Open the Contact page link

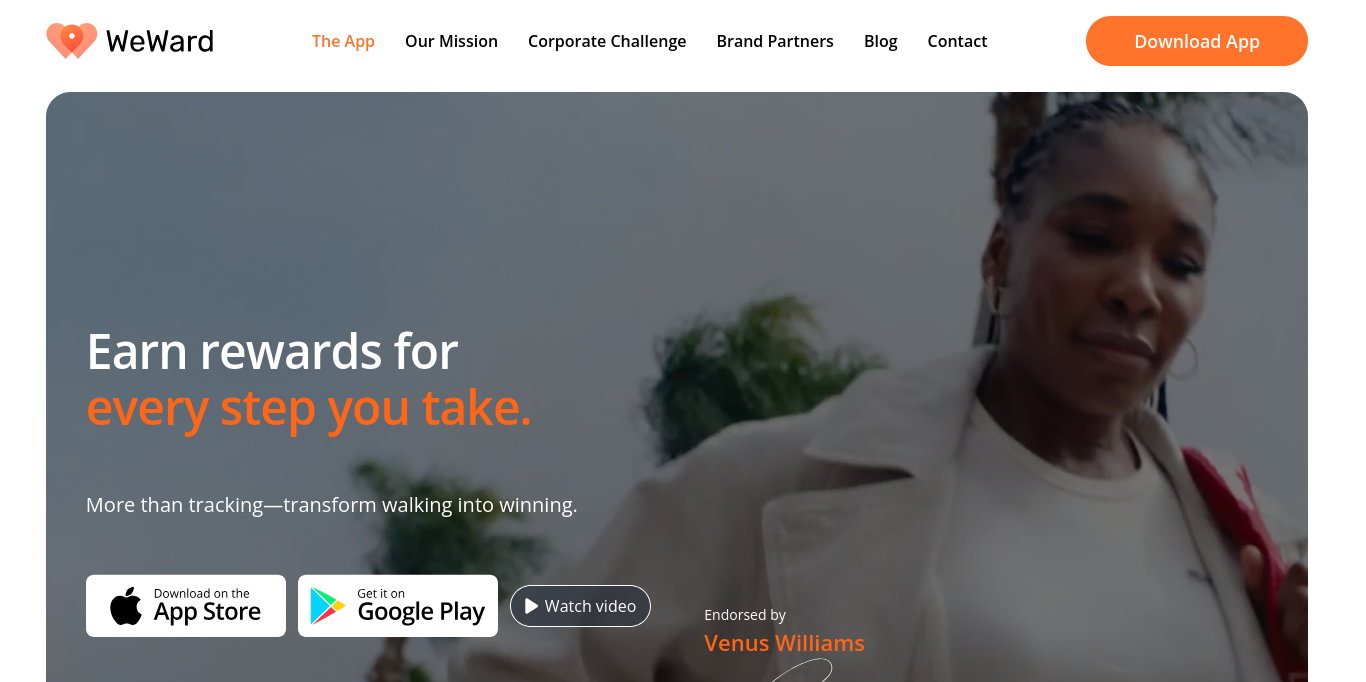(x=957, y=41)
